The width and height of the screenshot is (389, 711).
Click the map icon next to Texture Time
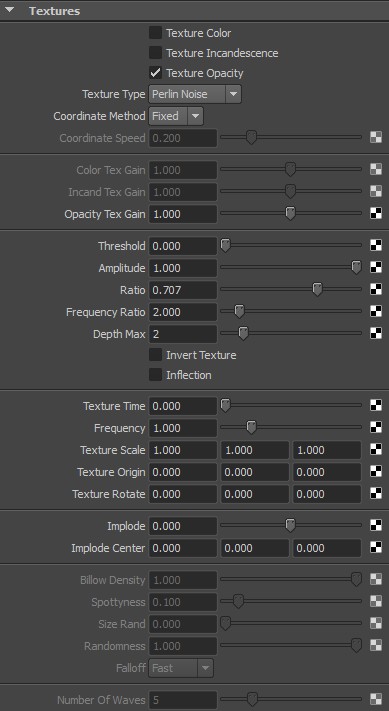click(376, 405)
